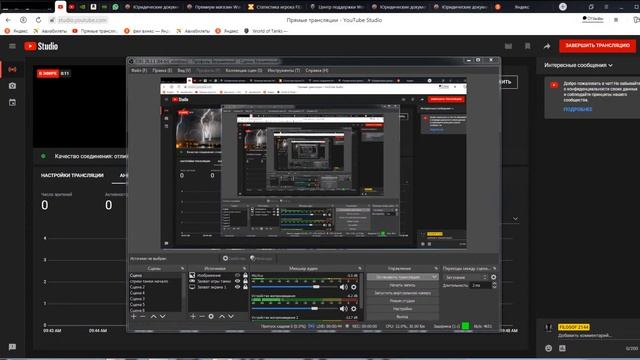Click the ПОДРОБНЕЕ link in chat notice
The image size is (640, 360).
tap(577, 109)
